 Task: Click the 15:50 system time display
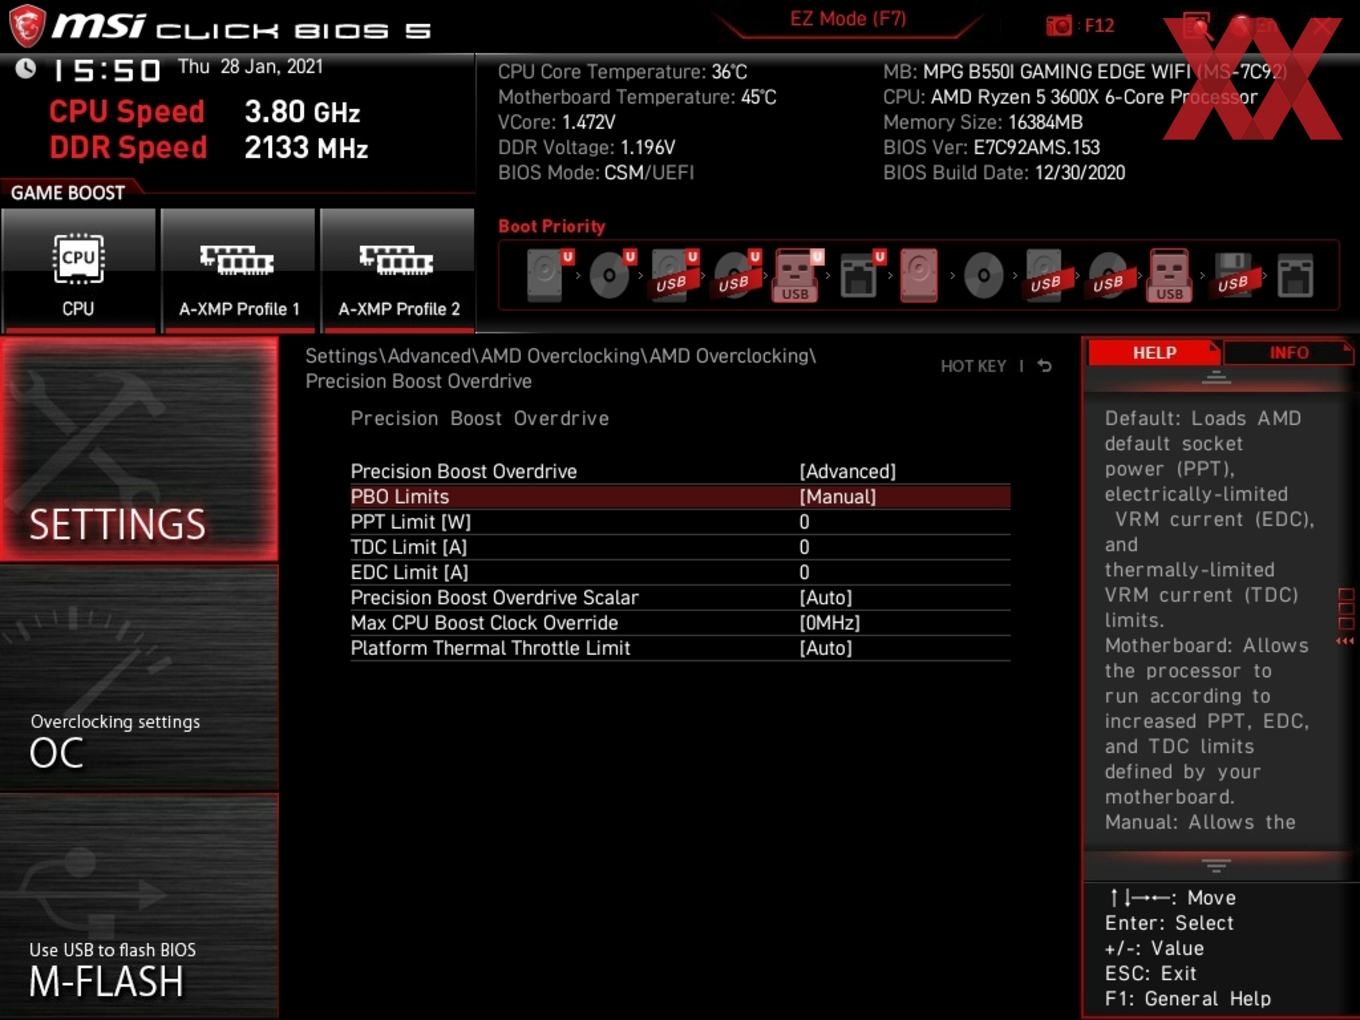(x=106, y=70)
